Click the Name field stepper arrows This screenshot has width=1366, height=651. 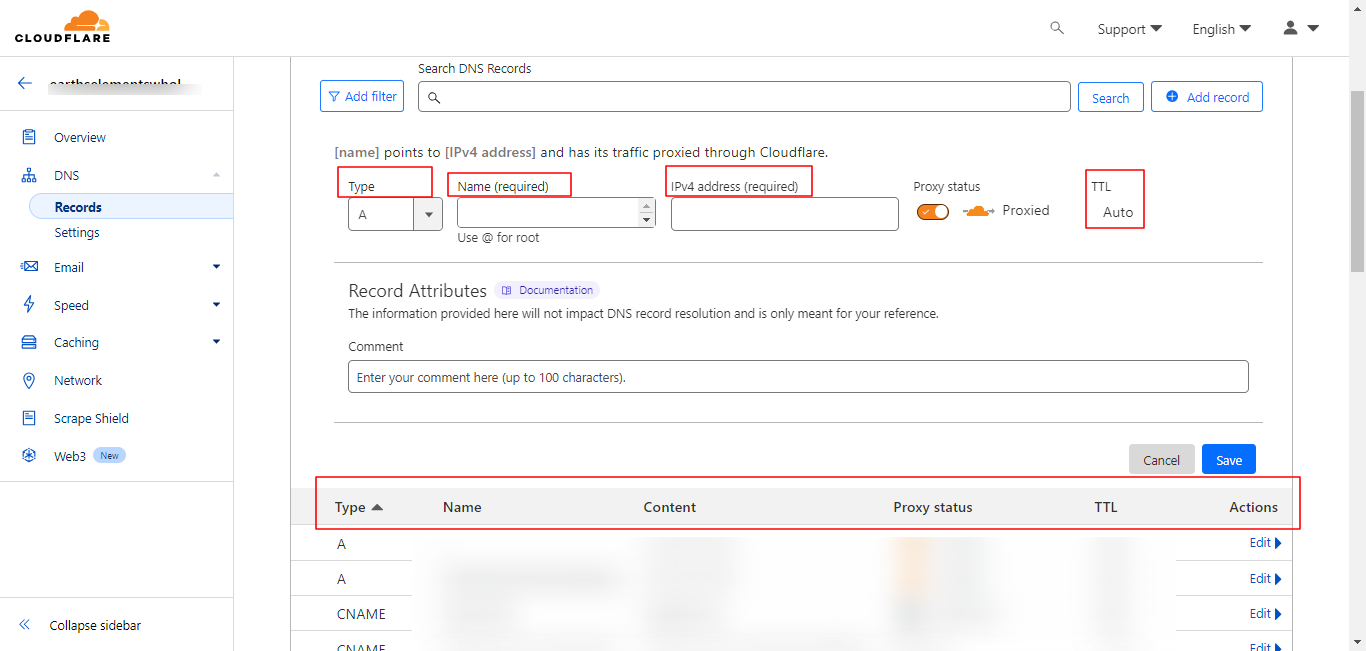[646, 212]
